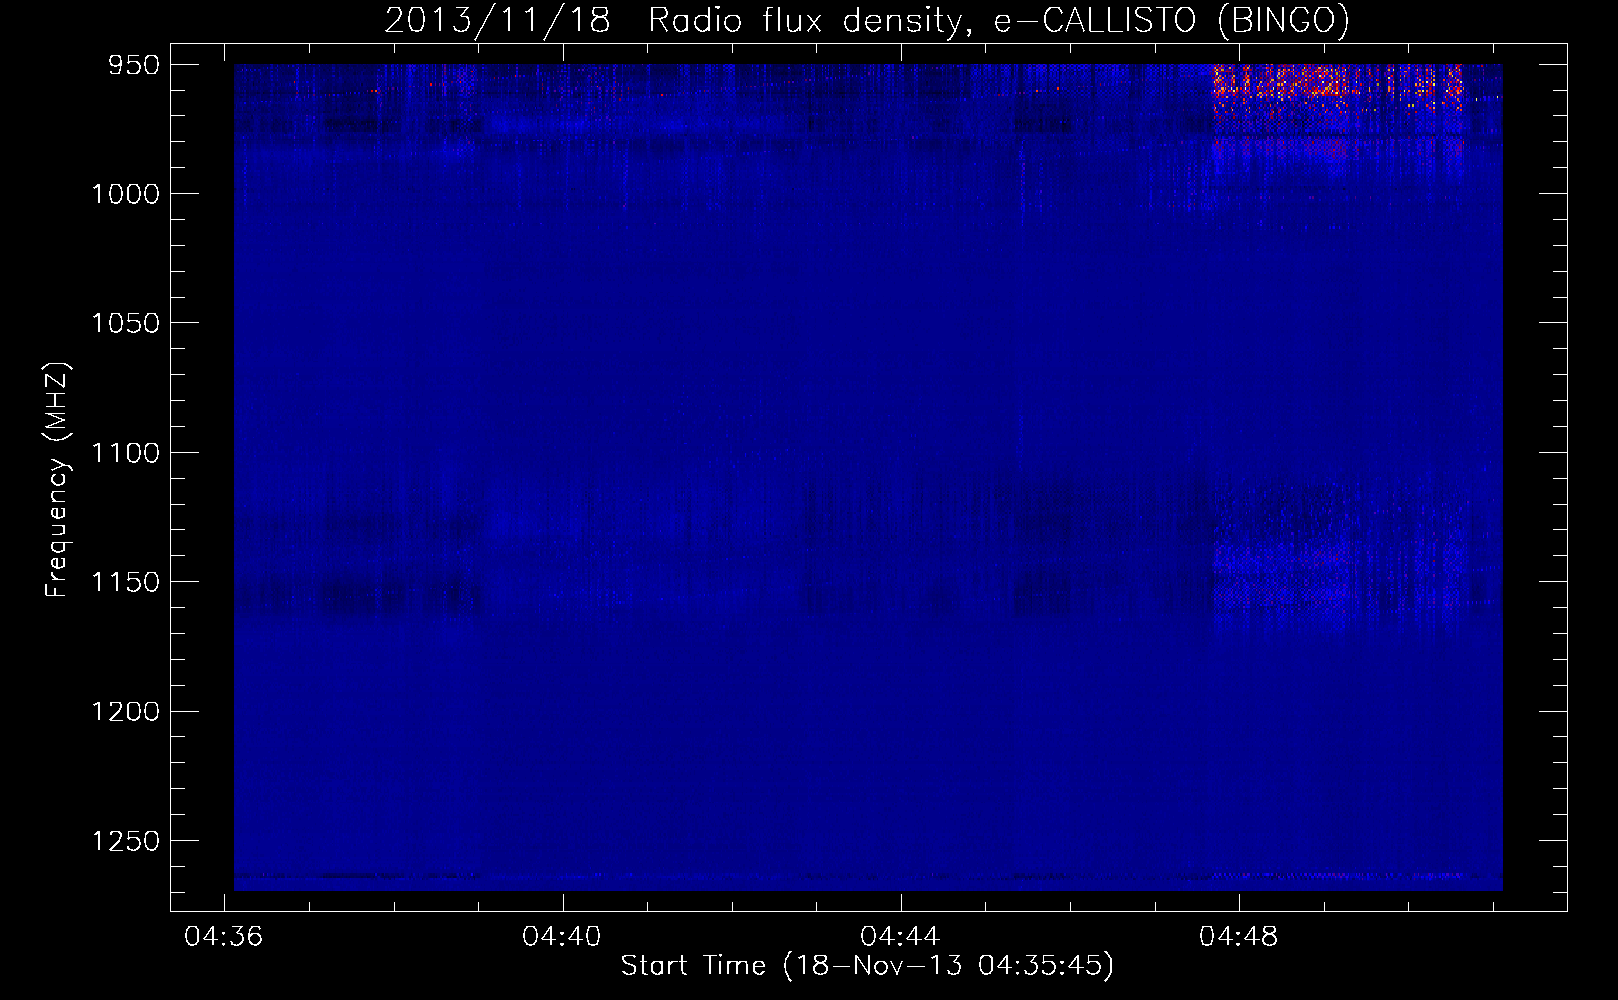Select the 1250 frequency tick label
Viewport: 1618px width, 1000px height.
click(x=125, y=841)
